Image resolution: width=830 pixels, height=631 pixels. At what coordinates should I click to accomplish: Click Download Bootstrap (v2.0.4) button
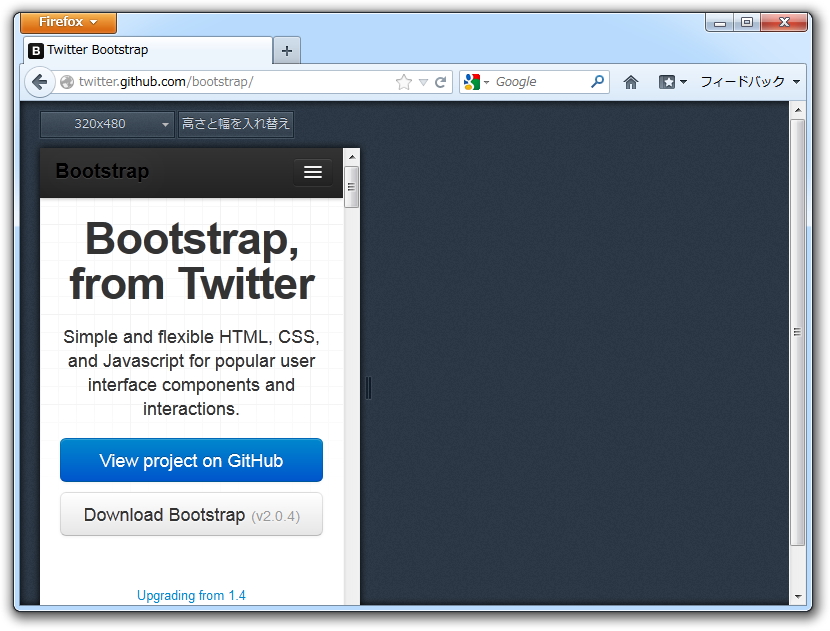pyautogui.click(x=191, y=515)
